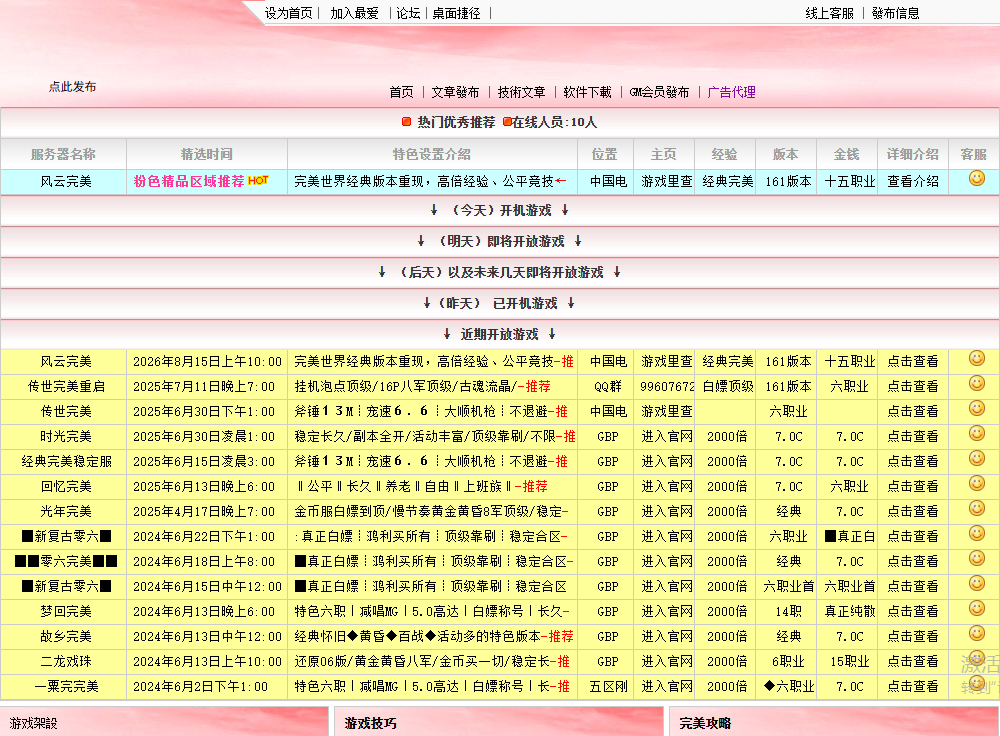This screenshot has height=736, width=1000.
Task: Click smiley icon in the 零六完美 row
Action: click(x=976, y=559)
